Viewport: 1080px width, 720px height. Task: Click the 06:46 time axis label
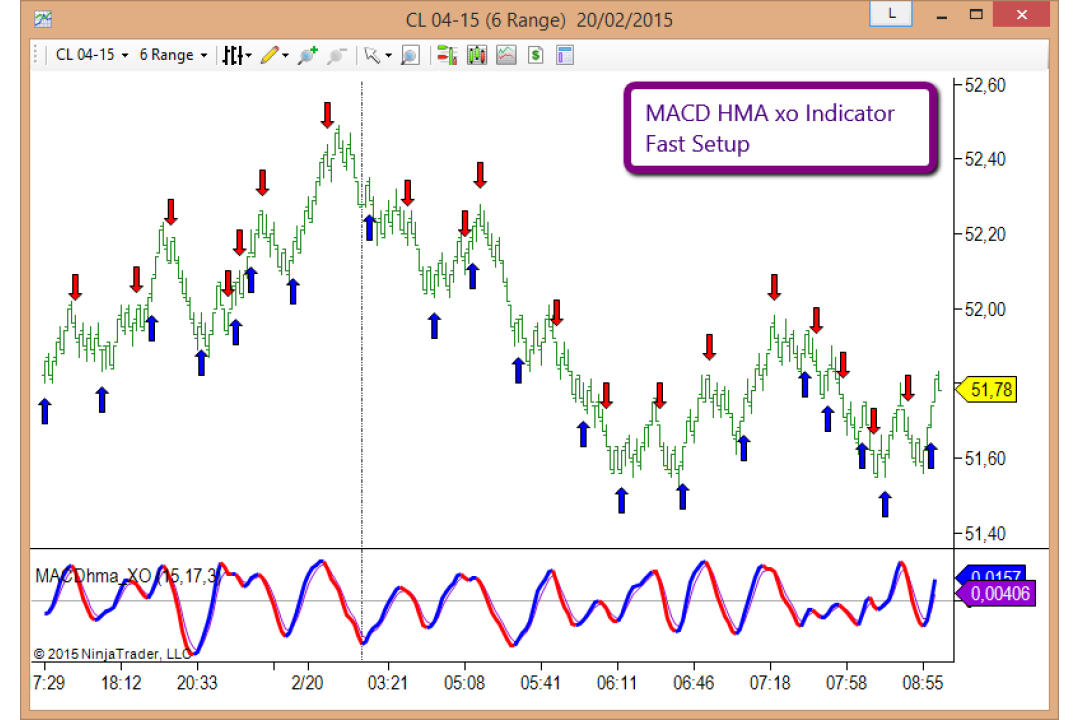(x=694, y=683)
